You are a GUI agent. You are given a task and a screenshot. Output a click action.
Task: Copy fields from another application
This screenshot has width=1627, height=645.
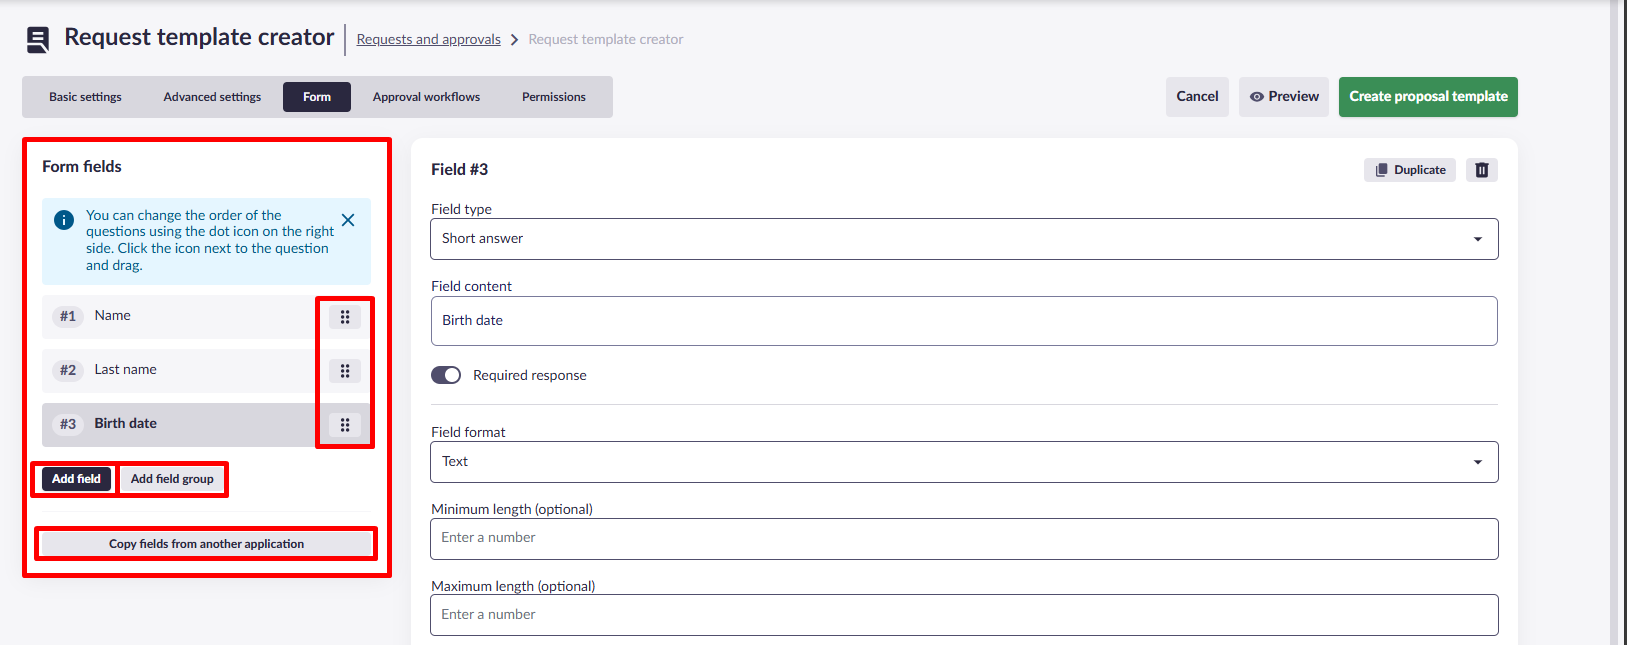tap(206, 544)
